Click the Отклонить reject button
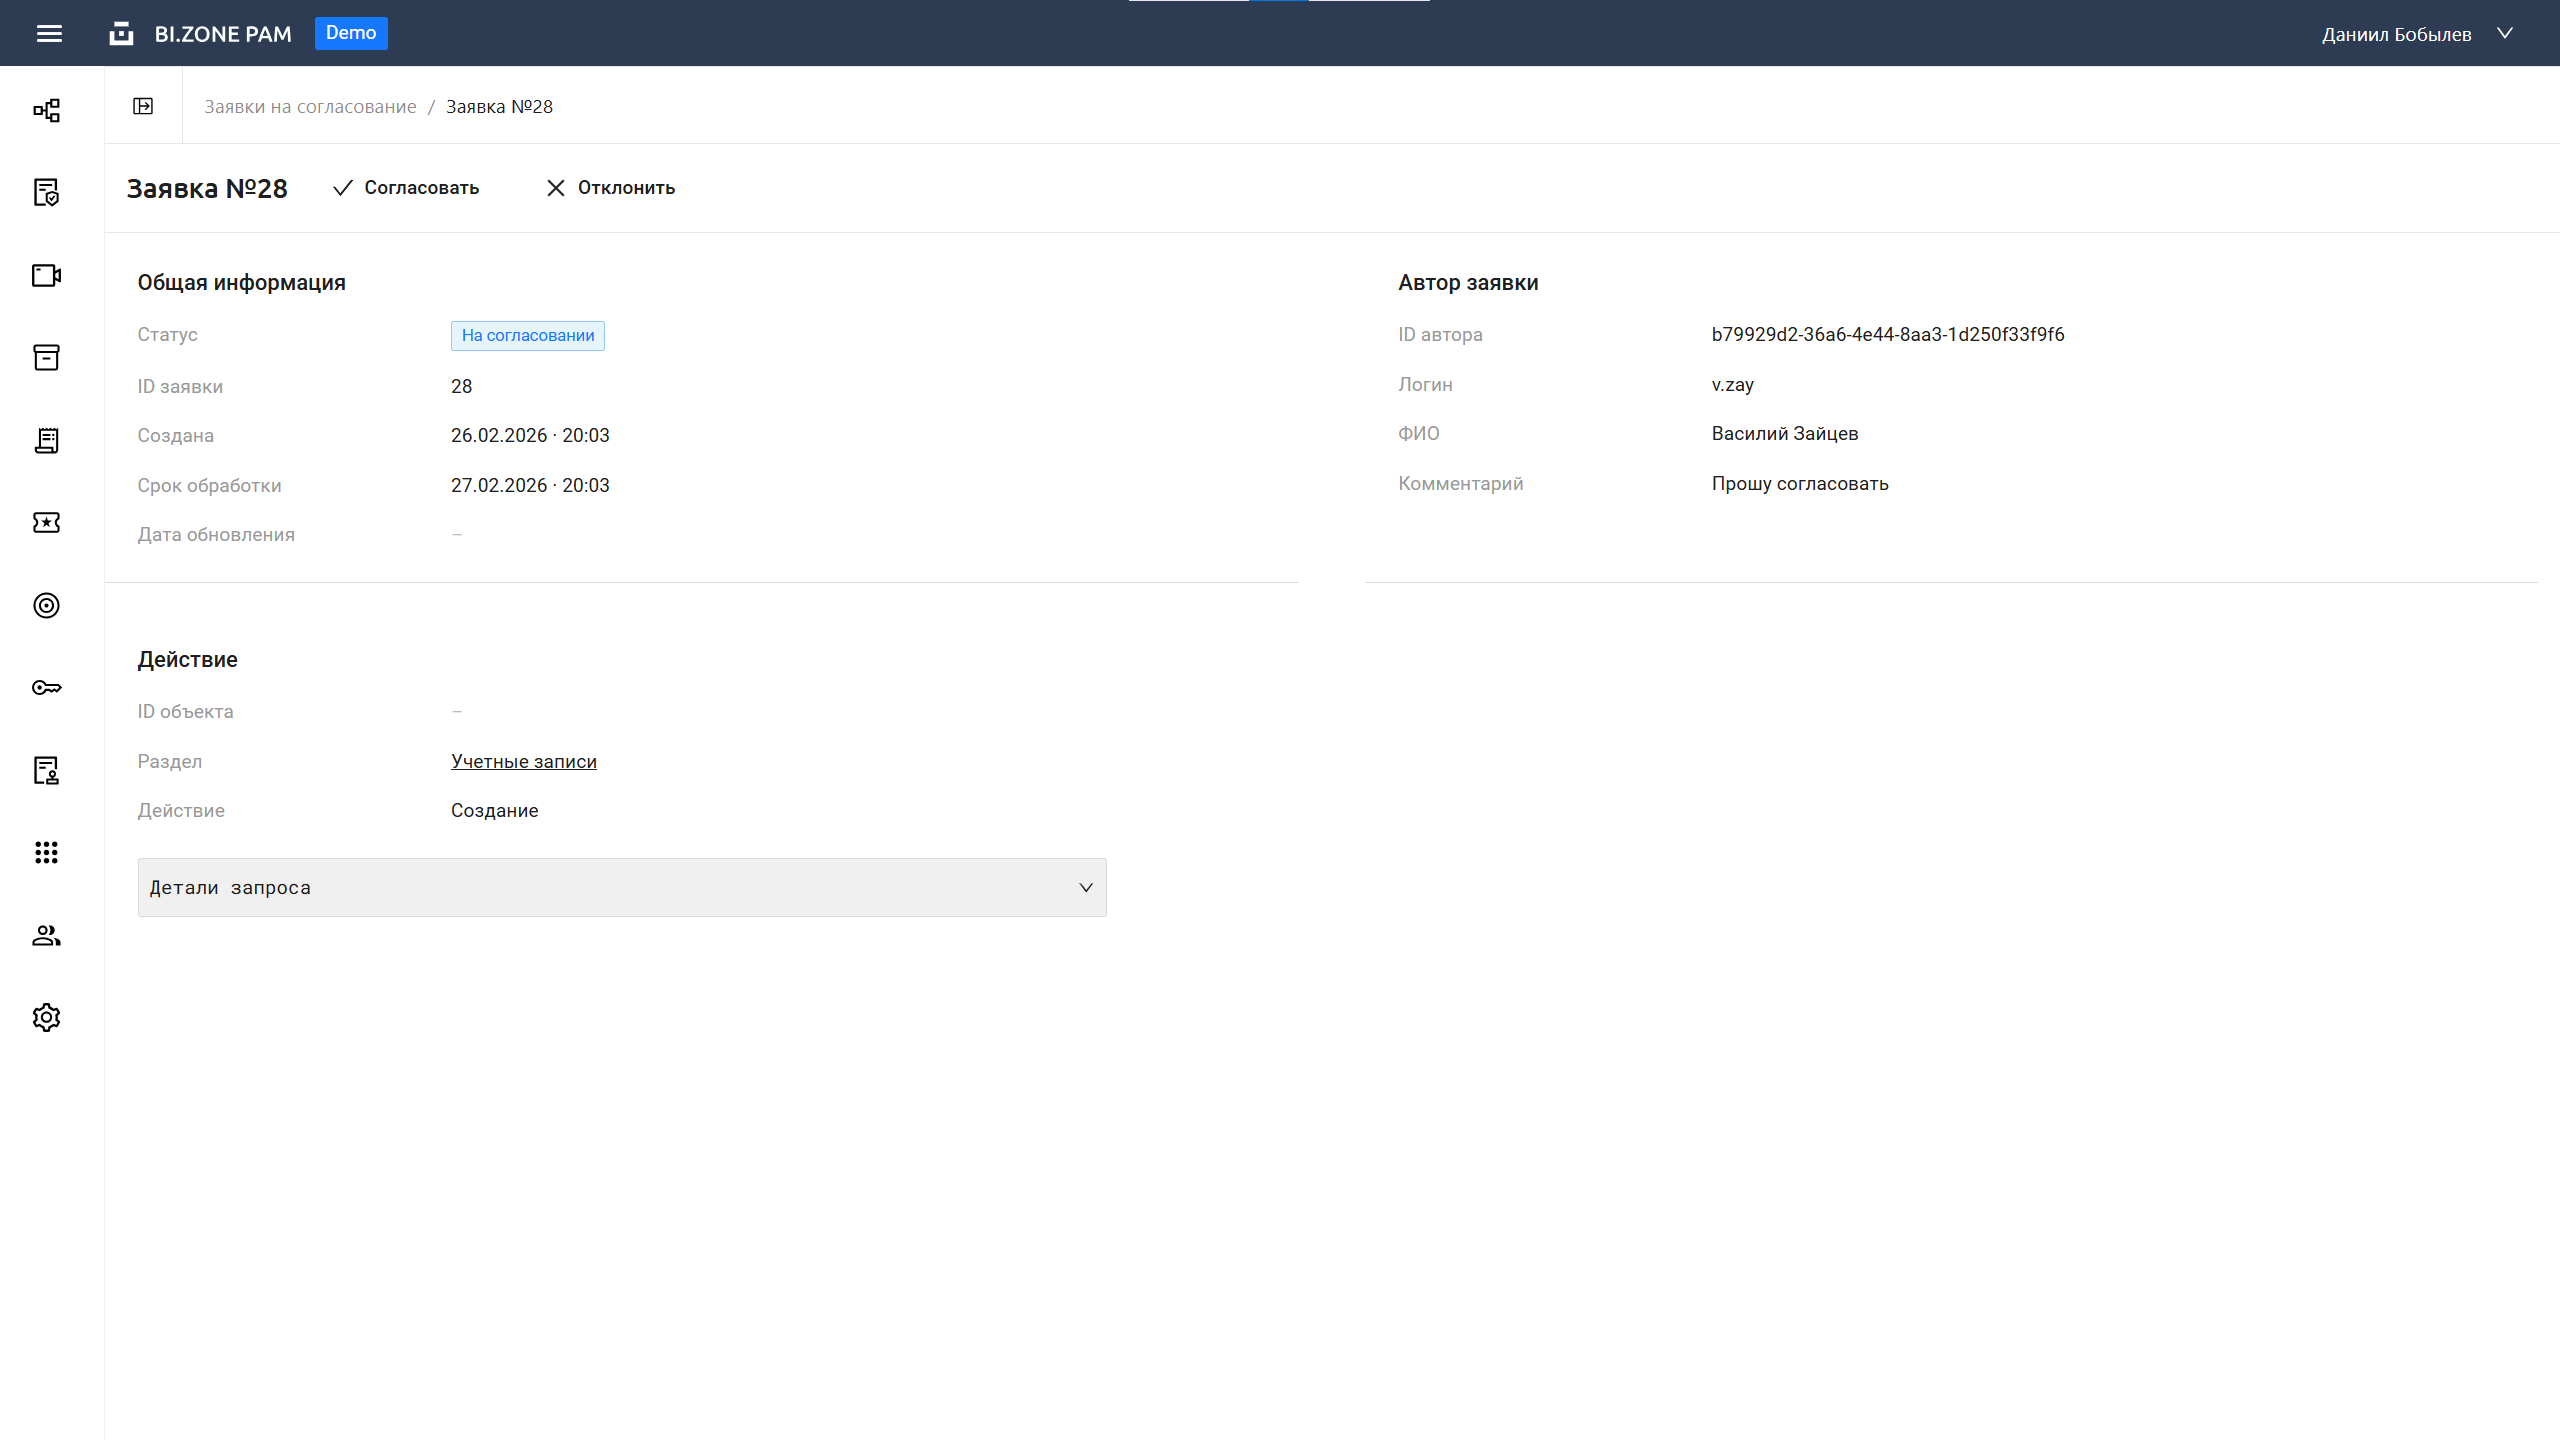Screen dimensions: 2560x1440 pyautogui.click(x=611, y=188)
